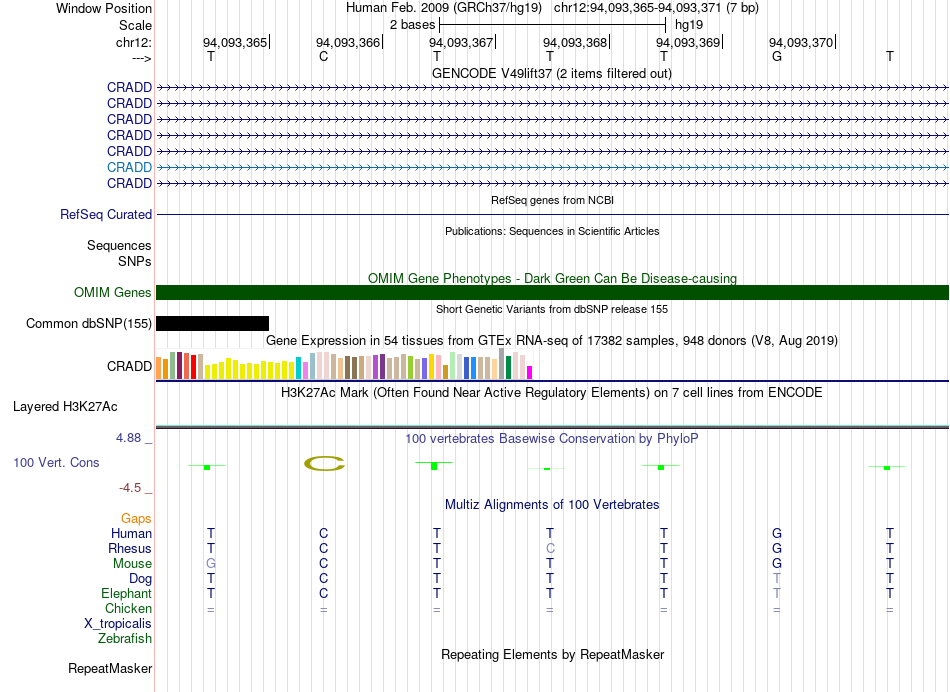Click the SNPs track label
Viewport: 950px width, 692px height.
click(135, 261)
